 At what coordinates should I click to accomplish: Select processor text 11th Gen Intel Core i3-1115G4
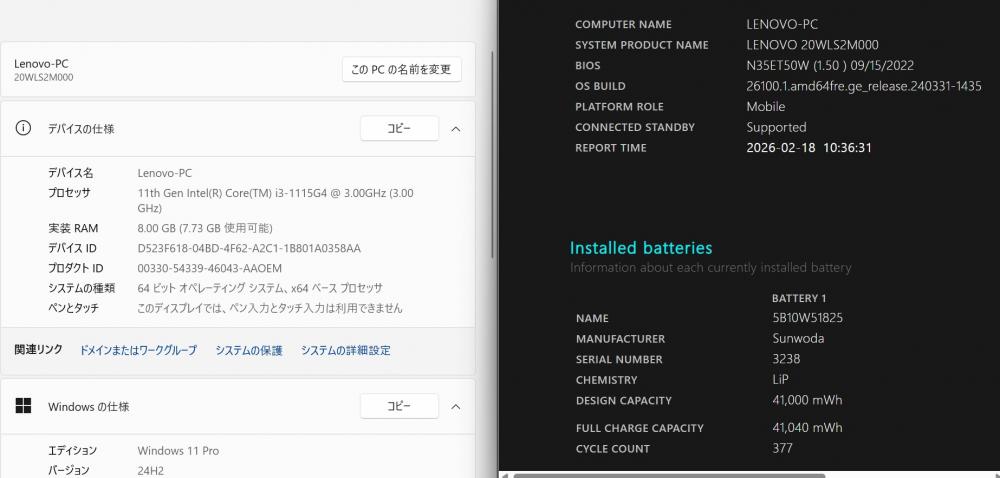point(276,200)
